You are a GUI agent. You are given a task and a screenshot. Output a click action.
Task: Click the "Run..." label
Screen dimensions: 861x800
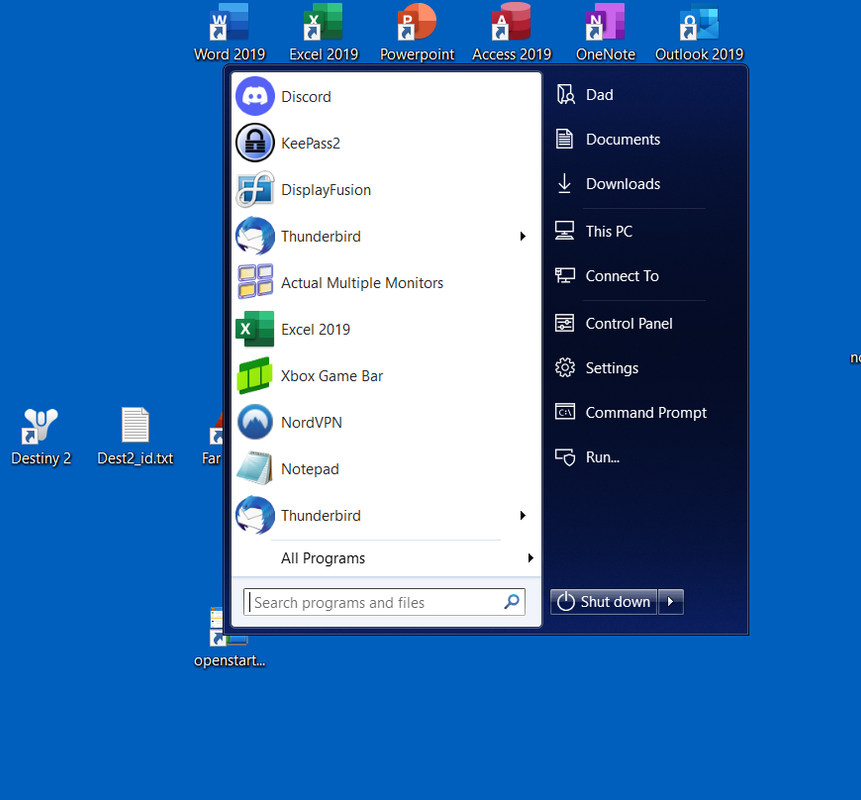(x=602, y=457)
